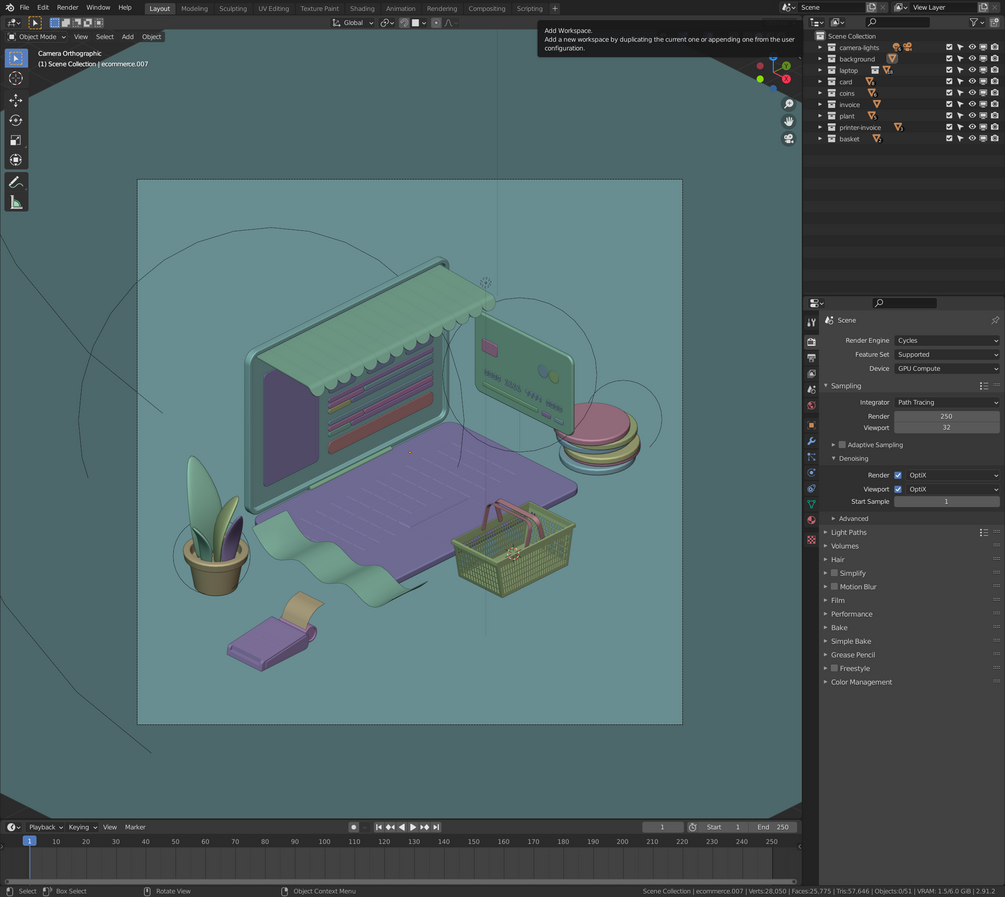Open the Render menu
The width and height of the screenshot is (1005, 897).
pos(67,8)
